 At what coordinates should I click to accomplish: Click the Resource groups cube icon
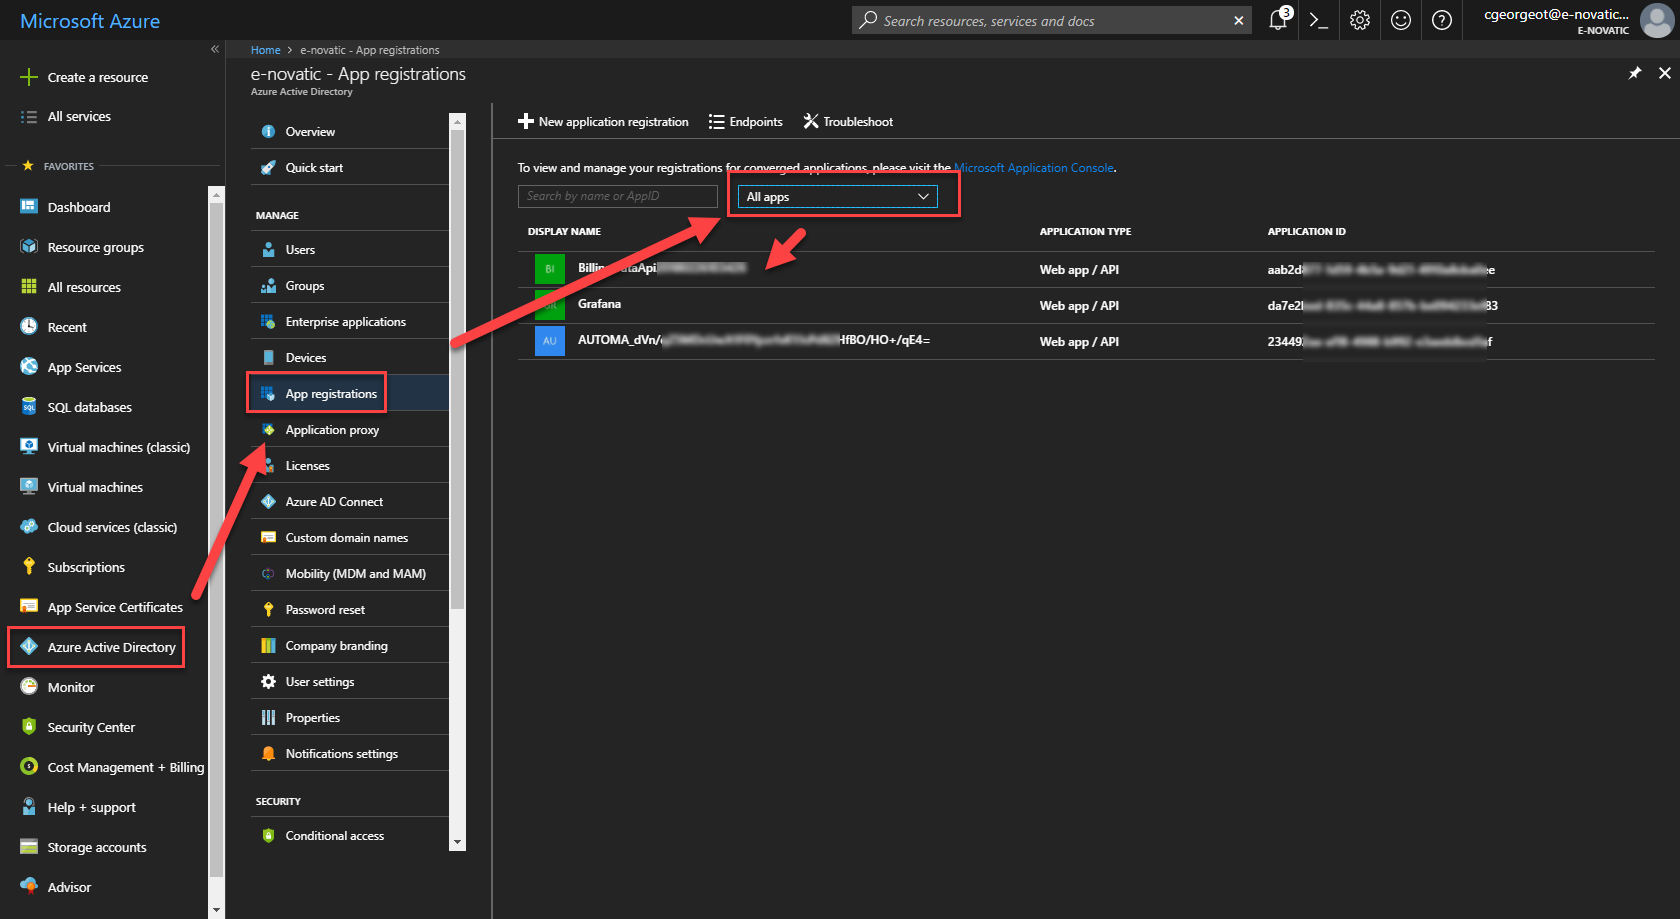coord(29,246)
